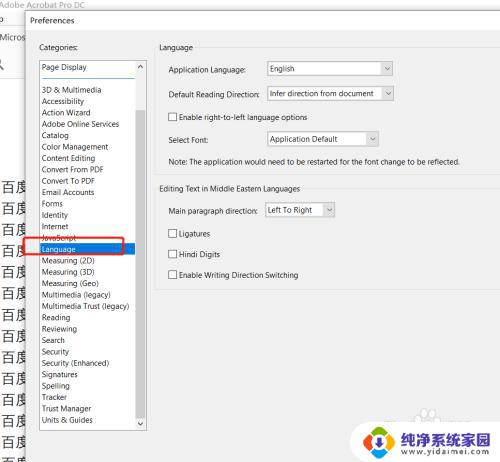Open Default Reading Direction dropdown
This screenshot has height=462, width=500.
[330, 93]
